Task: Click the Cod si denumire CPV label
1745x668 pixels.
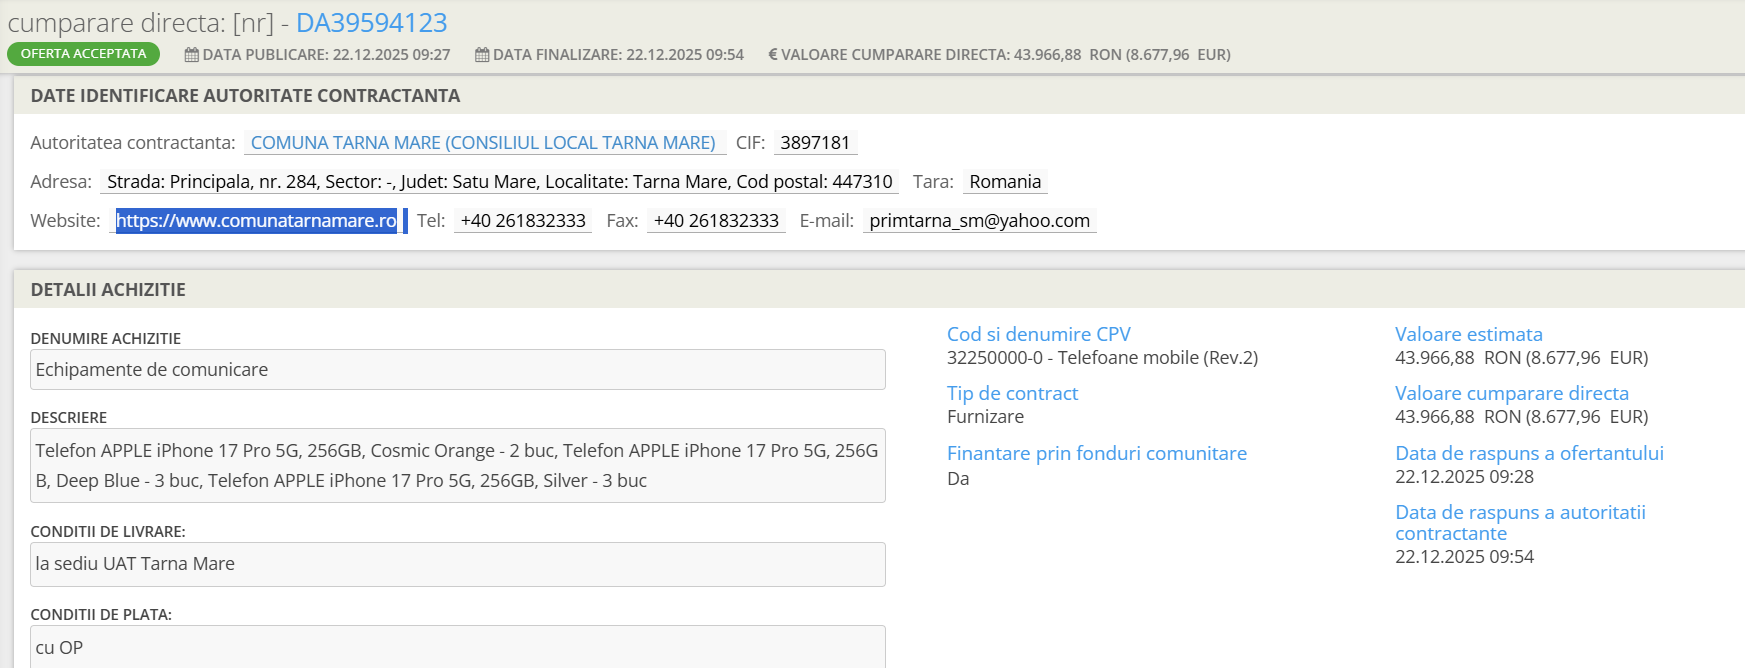Action: tap(1038, 335)
